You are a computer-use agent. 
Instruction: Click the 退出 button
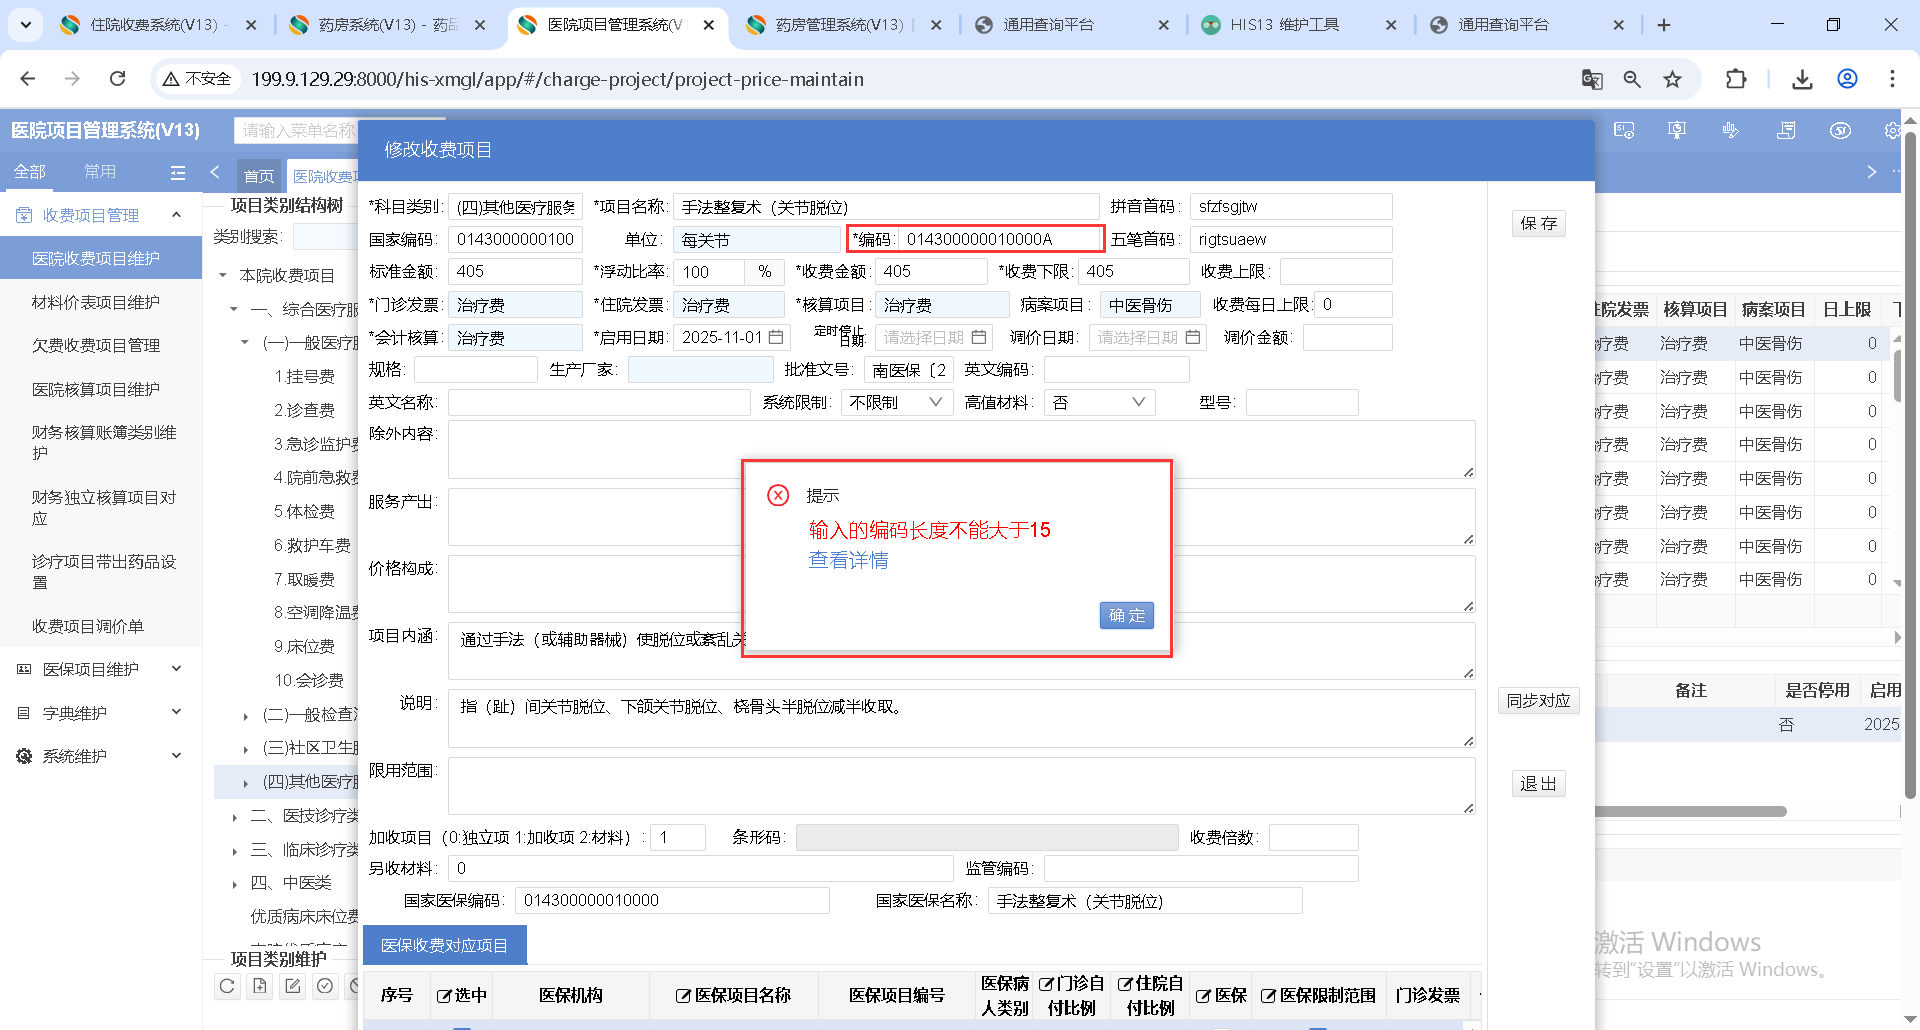tap(1539, 784)
